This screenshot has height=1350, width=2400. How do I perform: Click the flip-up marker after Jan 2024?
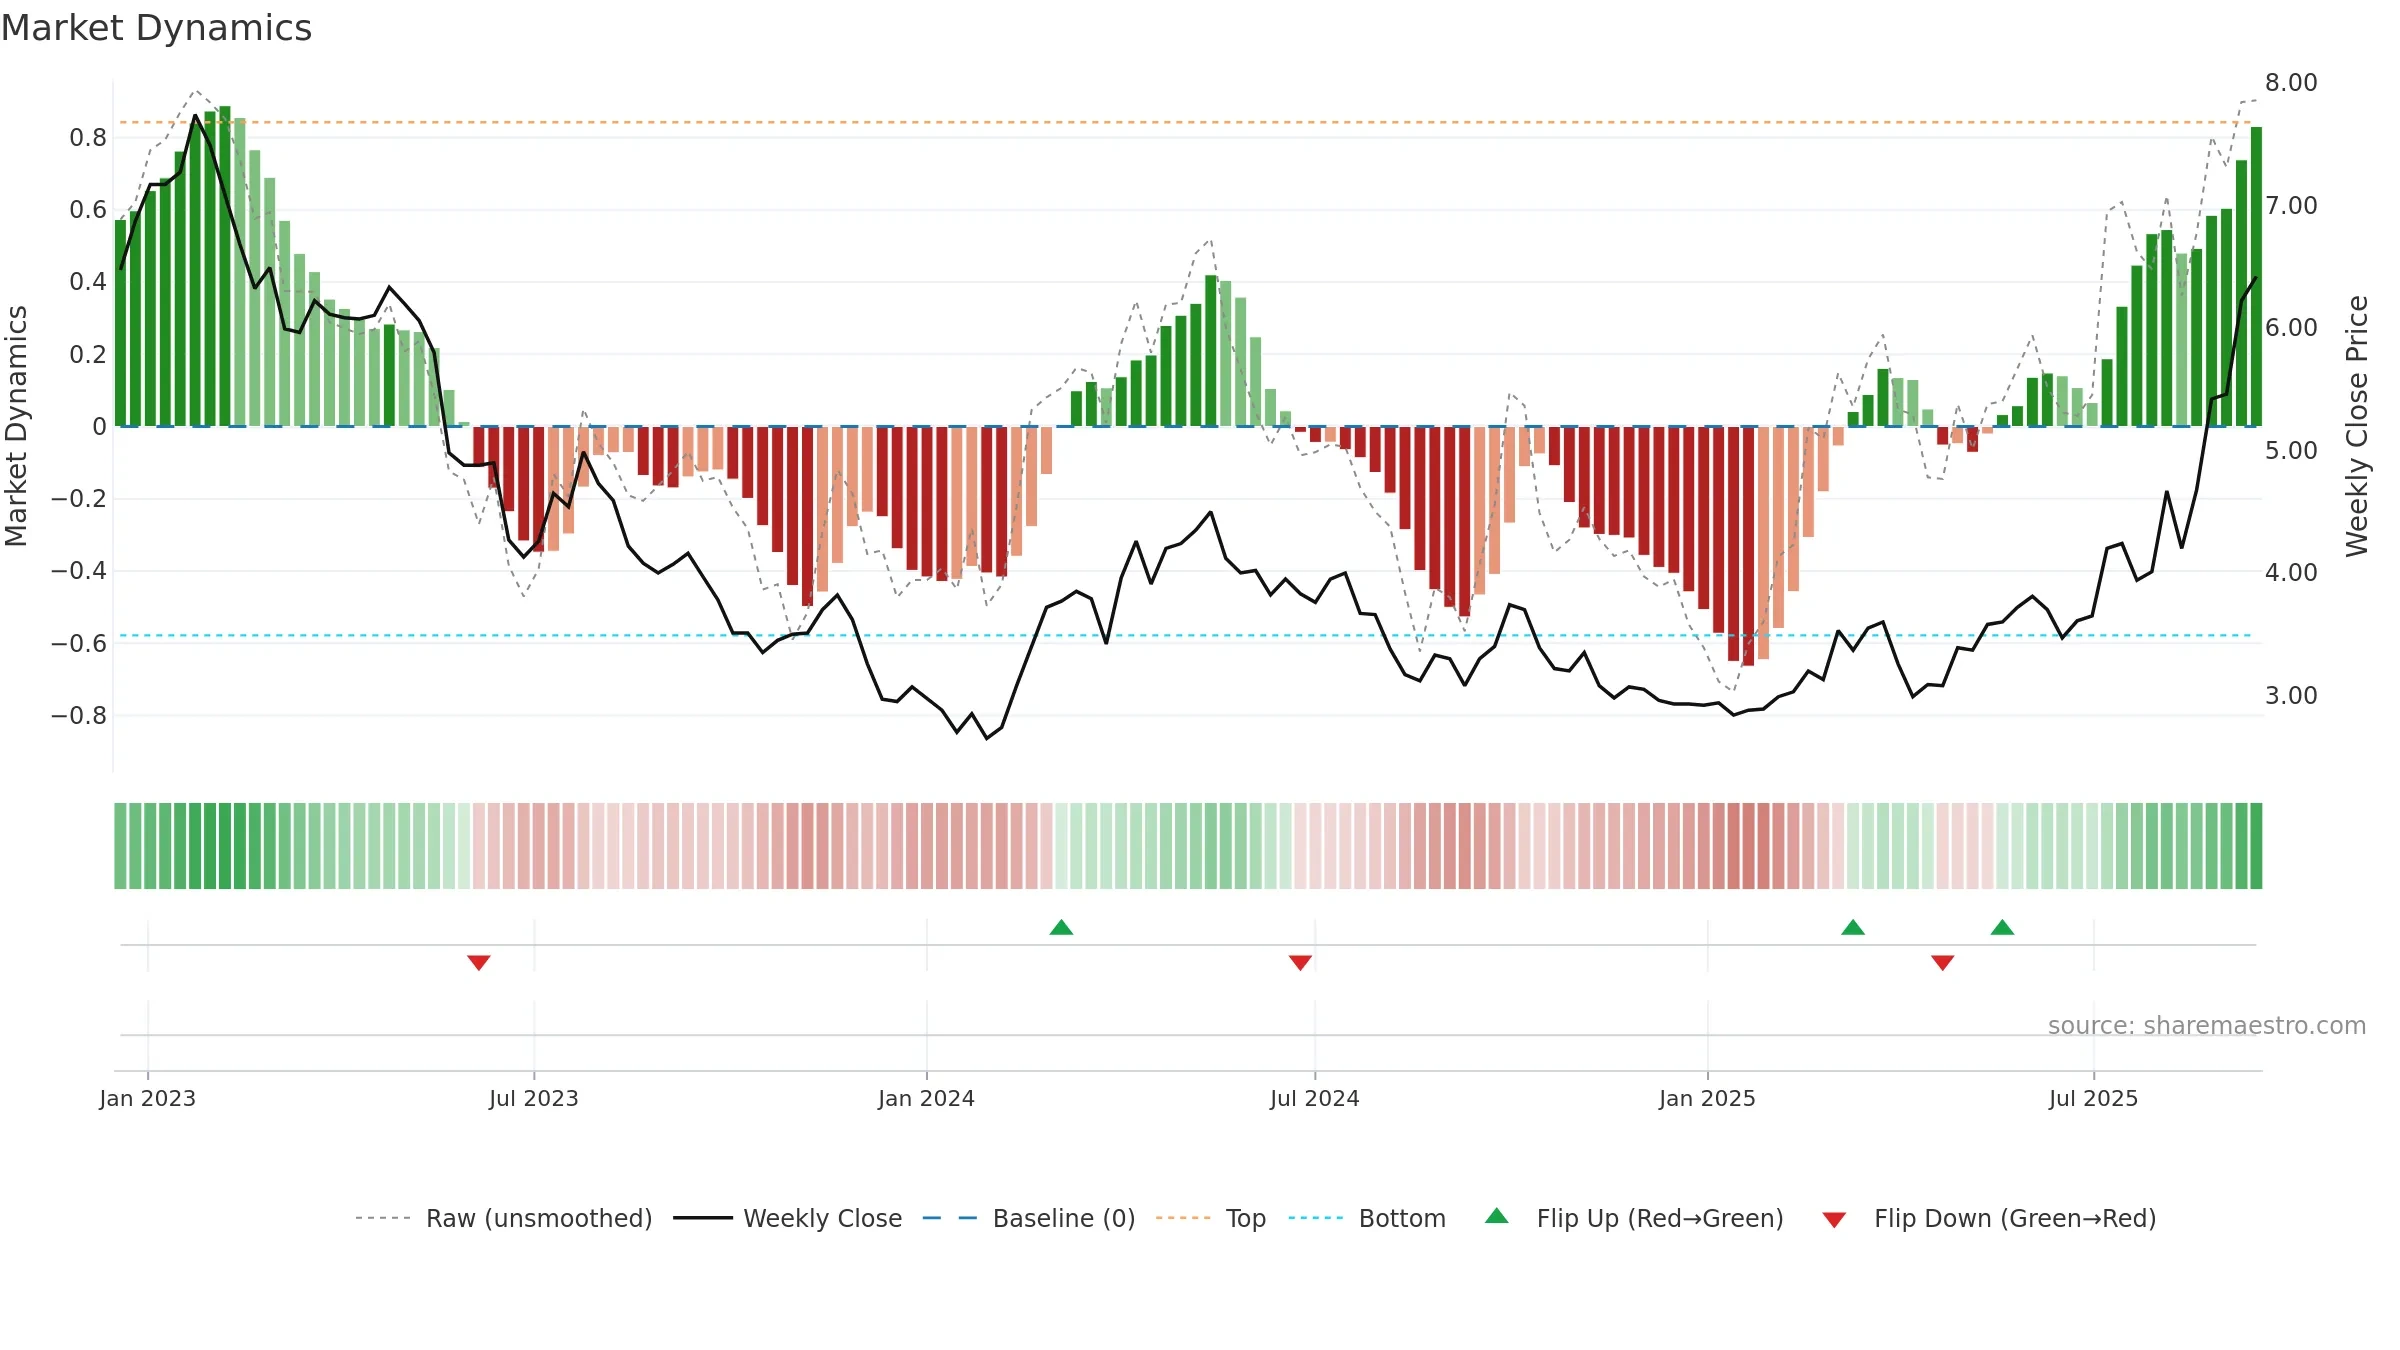[1061, 927]
